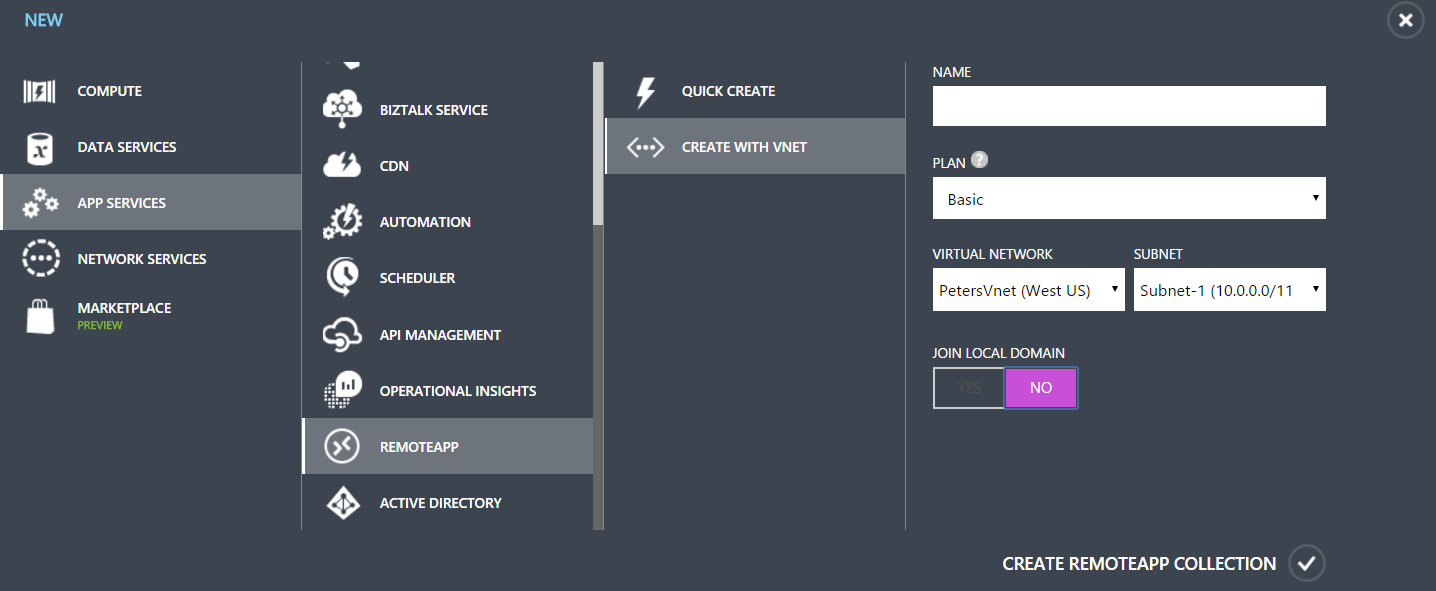Click the Active Directory diamond icon
Screen dimensions: 1436x591
[342, 503]
